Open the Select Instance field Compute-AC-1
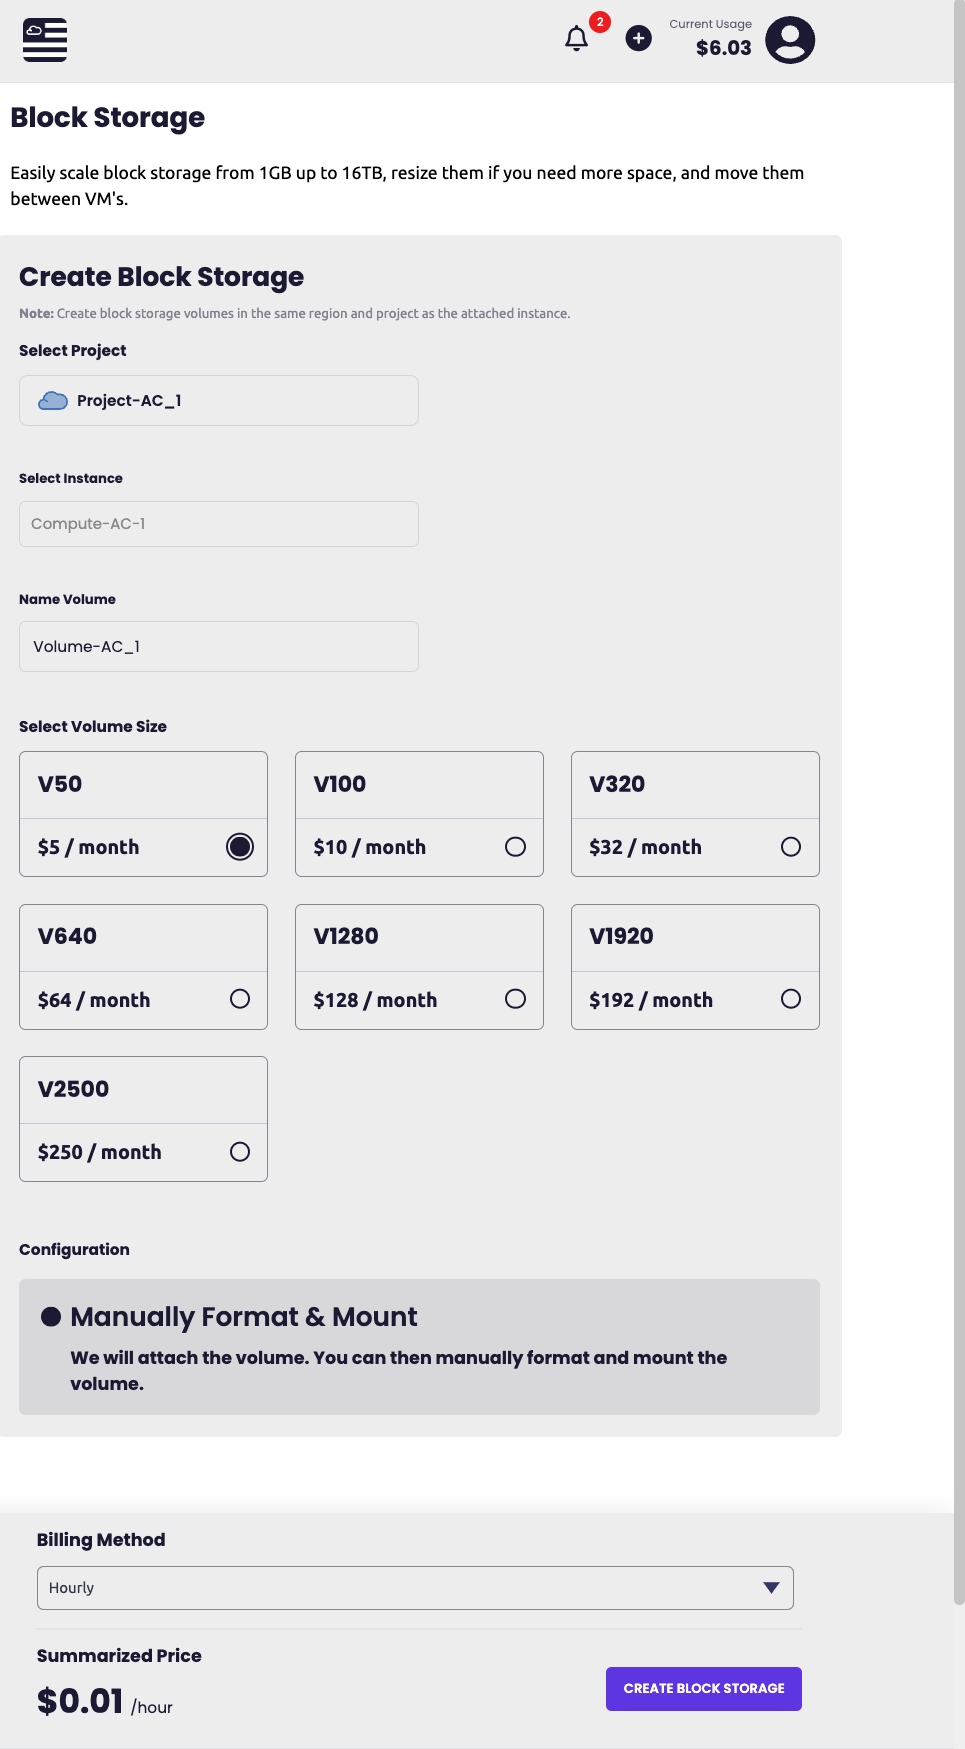 (x=218, y=524)
